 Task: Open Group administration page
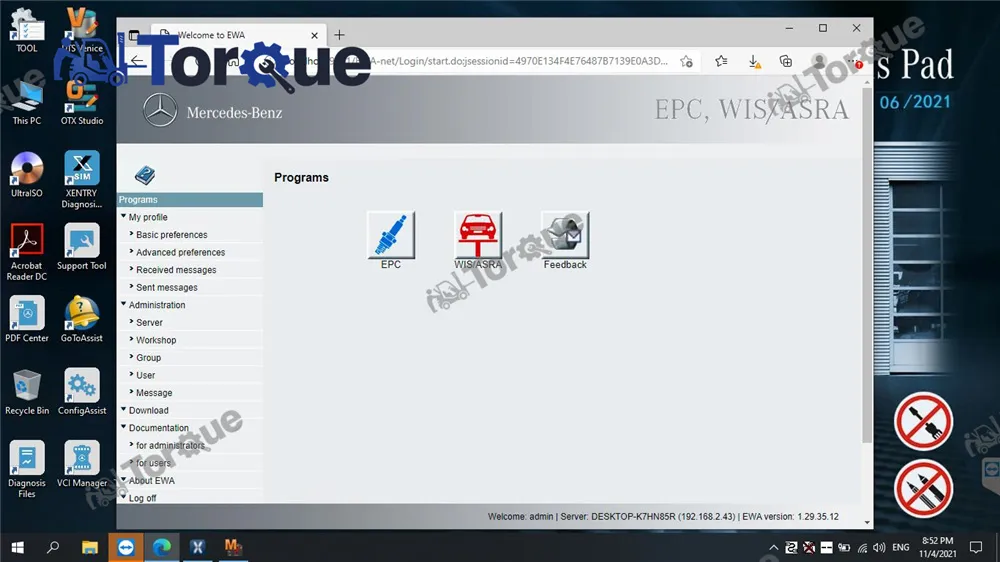pyautogui.click(x=149, y=358)
